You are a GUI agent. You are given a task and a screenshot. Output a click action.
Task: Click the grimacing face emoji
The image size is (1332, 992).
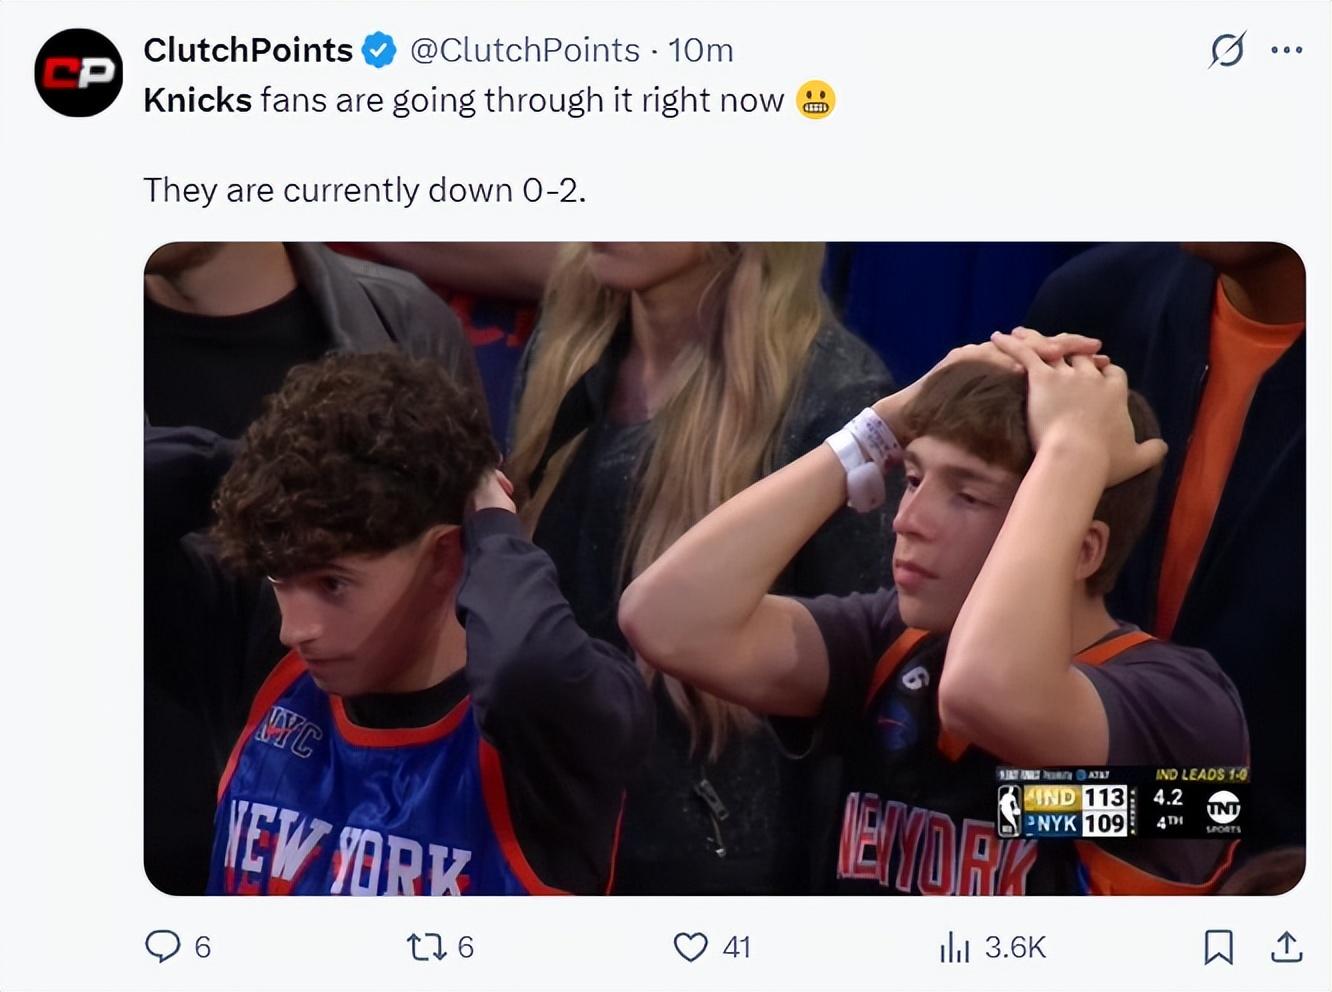(x=815, y=100)
